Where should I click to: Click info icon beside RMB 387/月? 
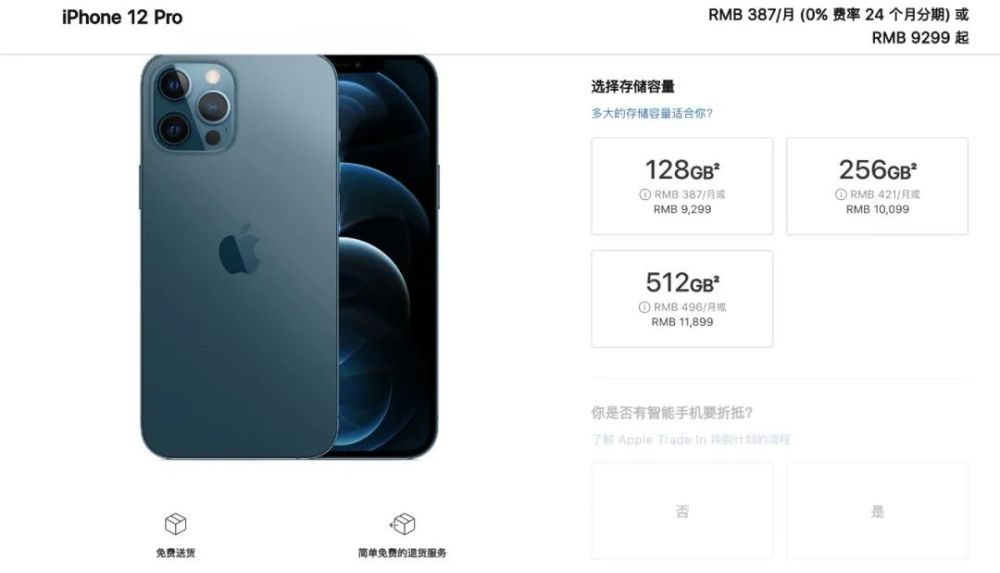pyautogui.click(x=645, y=194)
